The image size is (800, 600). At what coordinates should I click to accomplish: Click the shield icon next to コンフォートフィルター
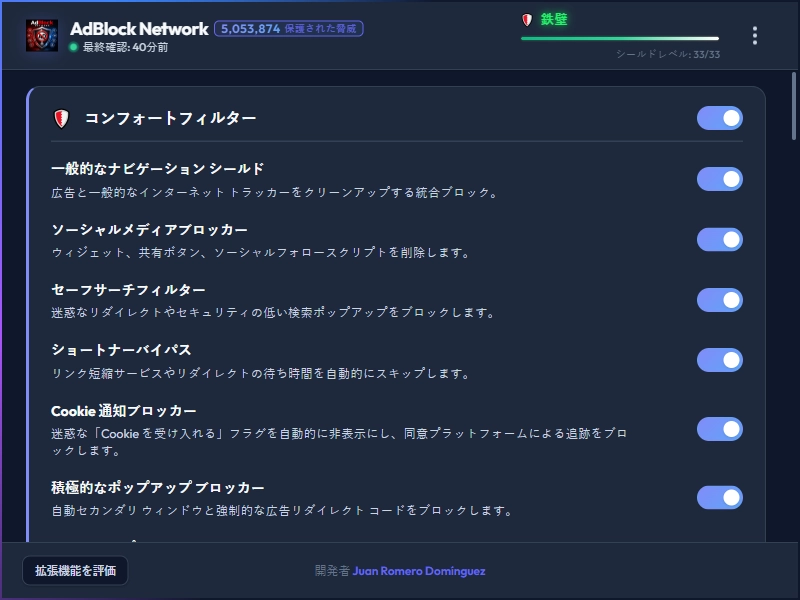click(x=61, y=119)
